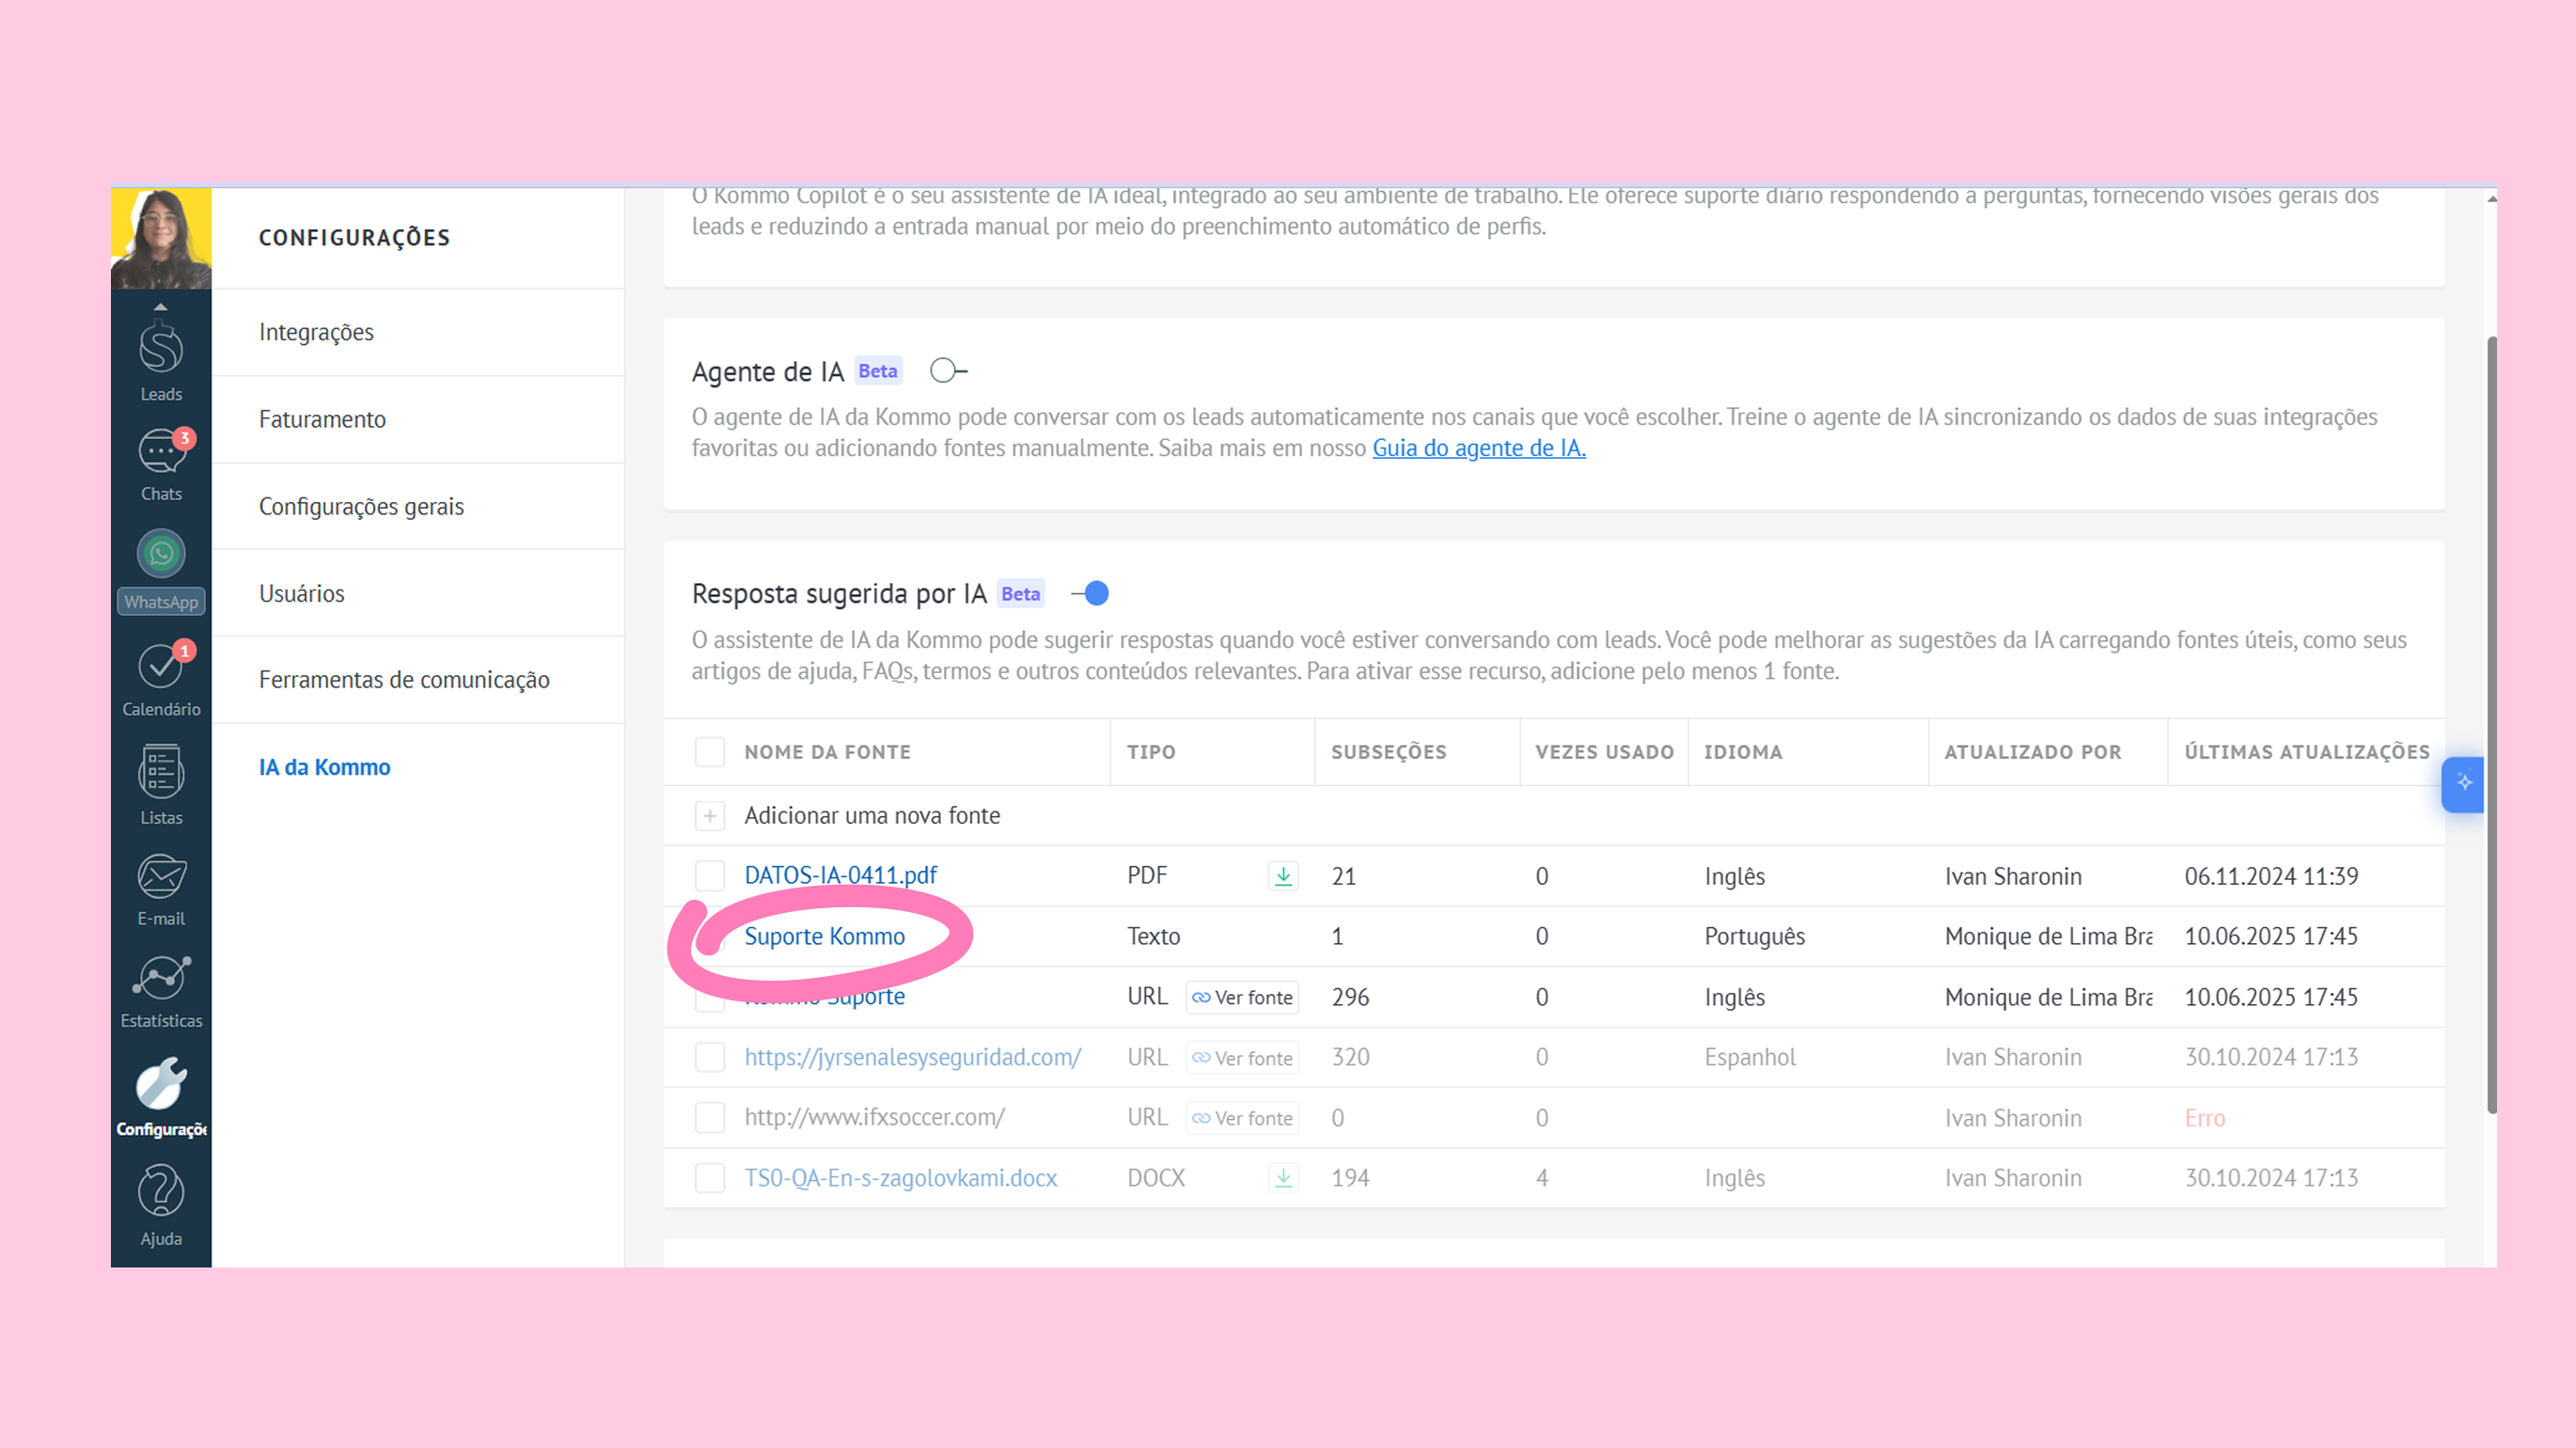Click the Últimas Atualizações column header

2306,752
